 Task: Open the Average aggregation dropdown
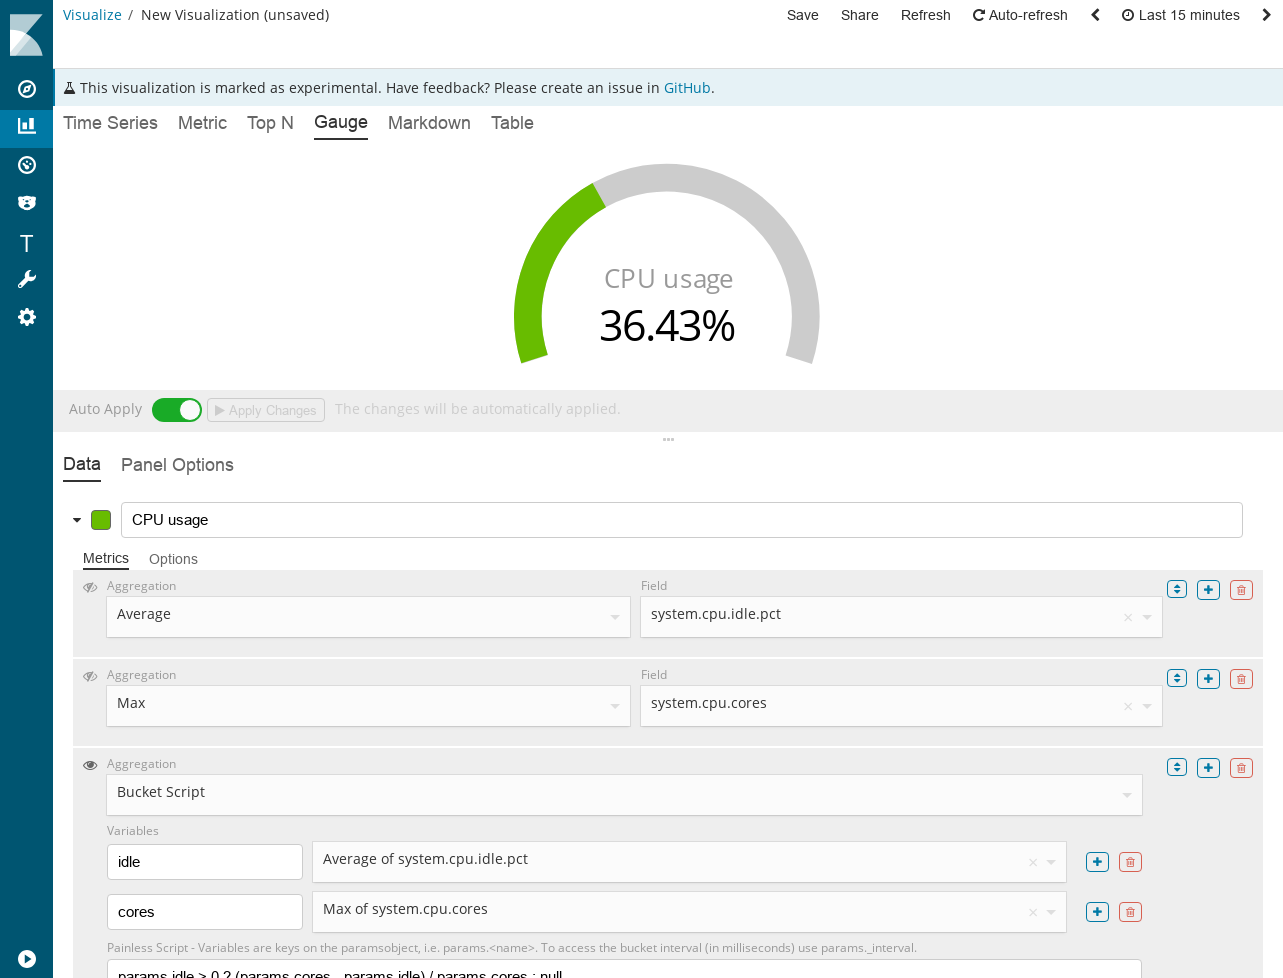368,616
